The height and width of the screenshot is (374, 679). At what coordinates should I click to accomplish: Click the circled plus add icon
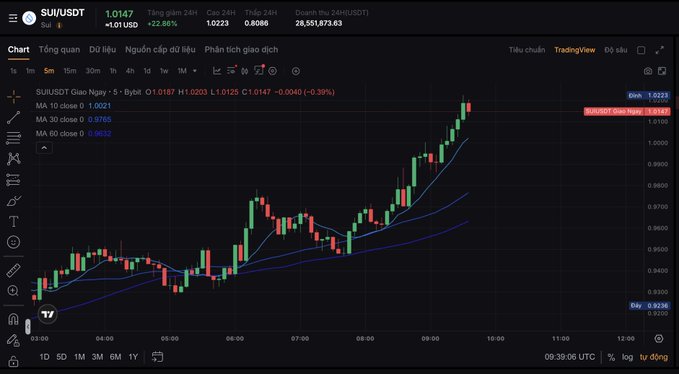tap(296, 71)
